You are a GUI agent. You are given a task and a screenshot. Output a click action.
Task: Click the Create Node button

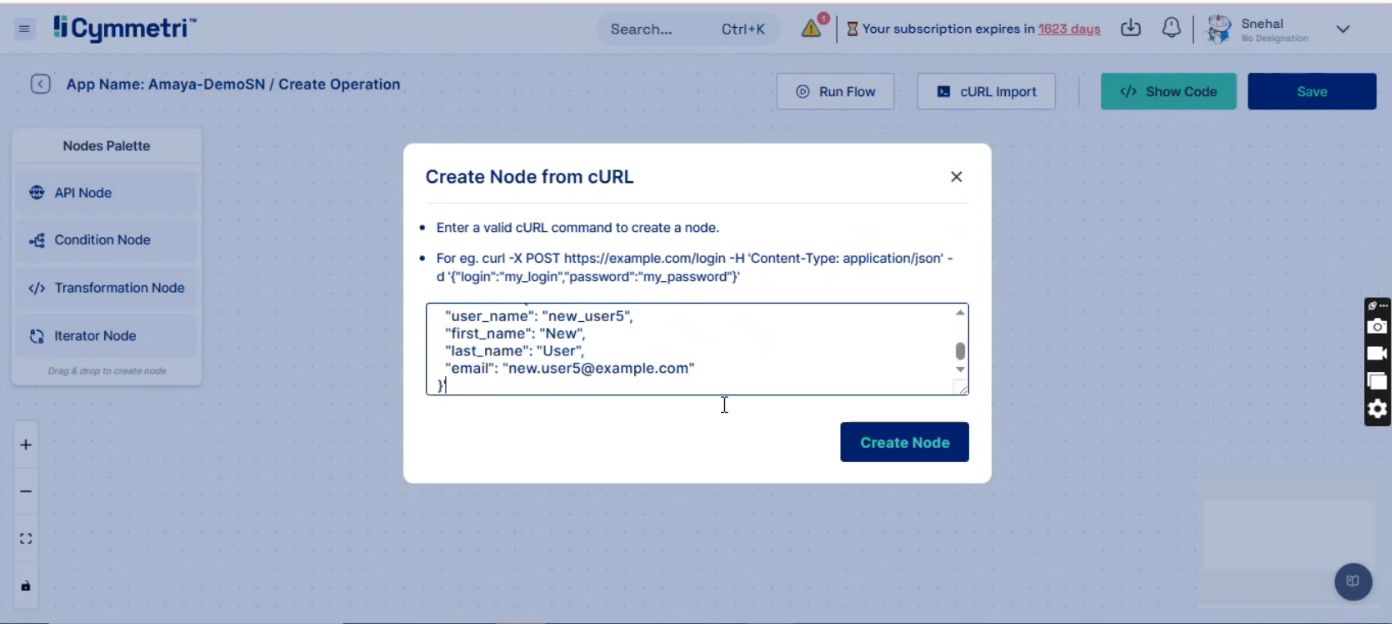tap(904, 442)
